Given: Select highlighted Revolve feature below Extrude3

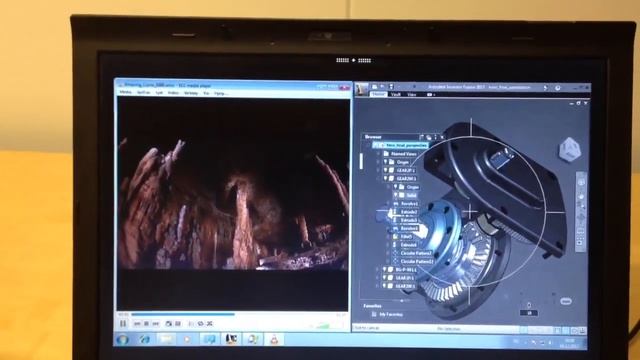Looking at the screenshot, I should (x=409, y=228).
